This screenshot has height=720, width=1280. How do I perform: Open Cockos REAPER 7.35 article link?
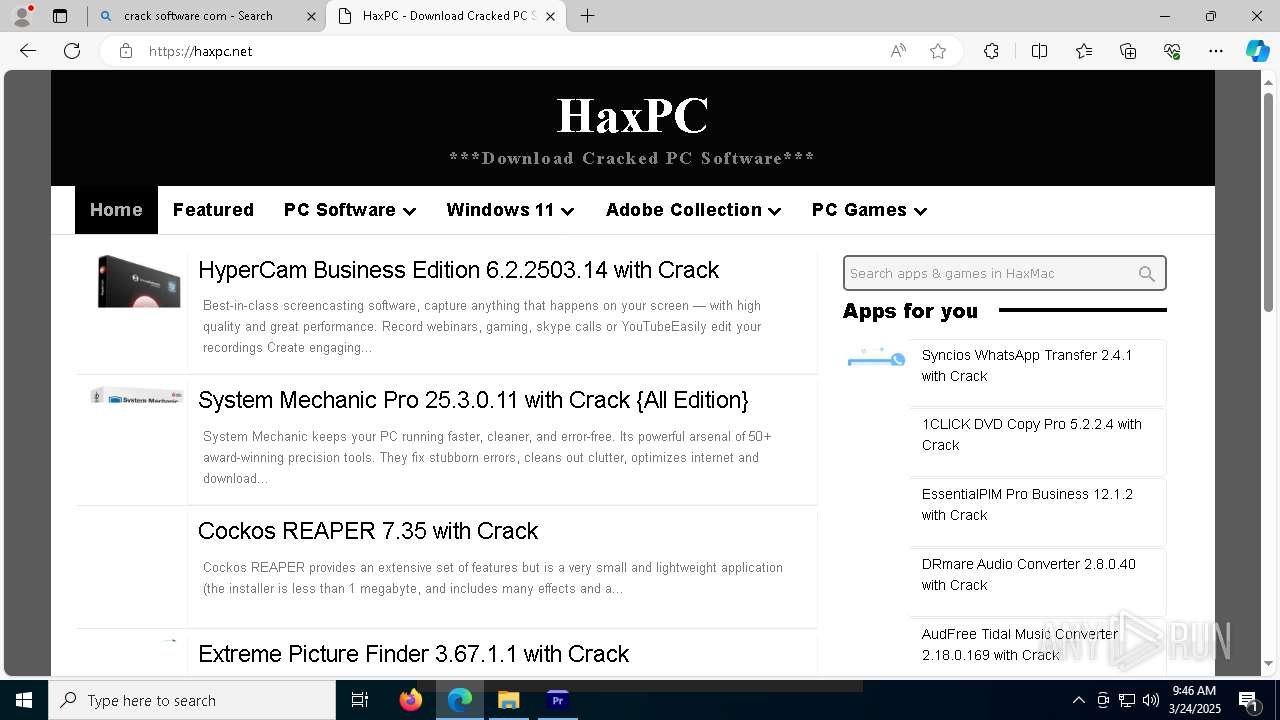[368, 531]
